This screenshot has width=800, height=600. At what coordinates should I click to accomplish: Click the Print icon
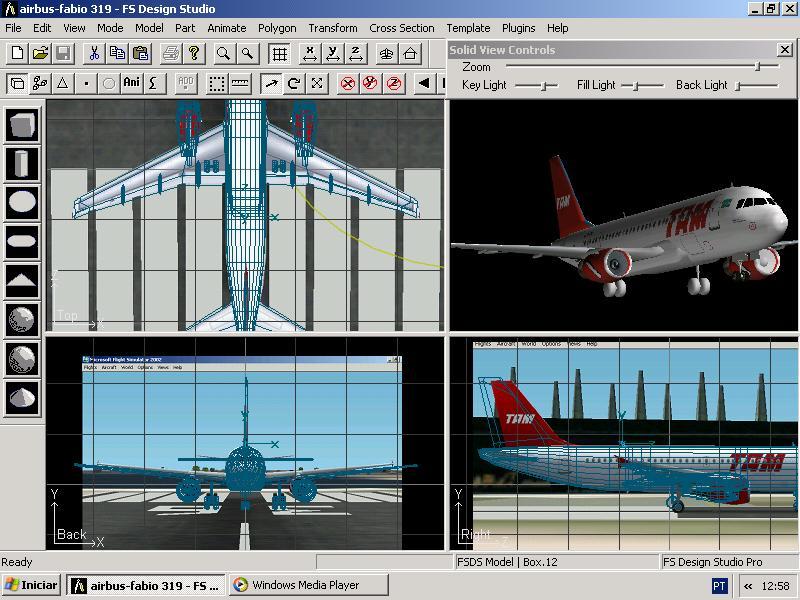(x=171, y=53)
